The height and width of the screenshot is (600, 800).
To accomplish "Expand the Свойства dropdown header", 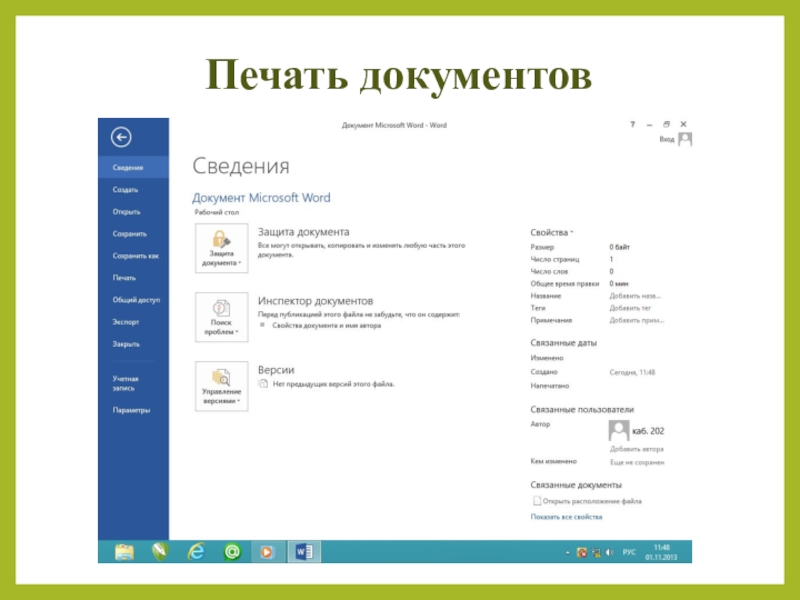I will click(552, 233).
